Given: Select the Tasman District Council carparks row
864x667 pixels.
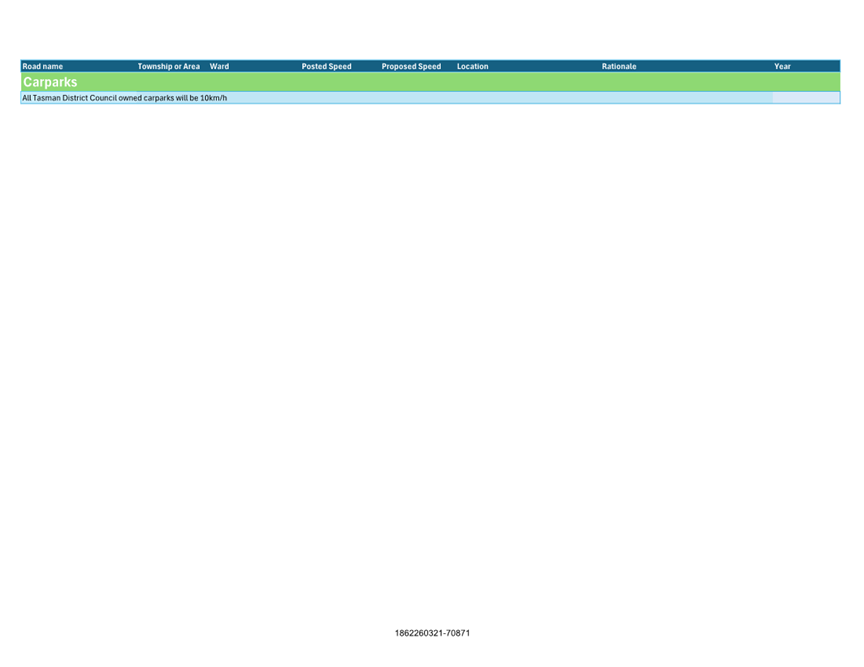Looking at the screenshot, I should (x=430, y=98).
